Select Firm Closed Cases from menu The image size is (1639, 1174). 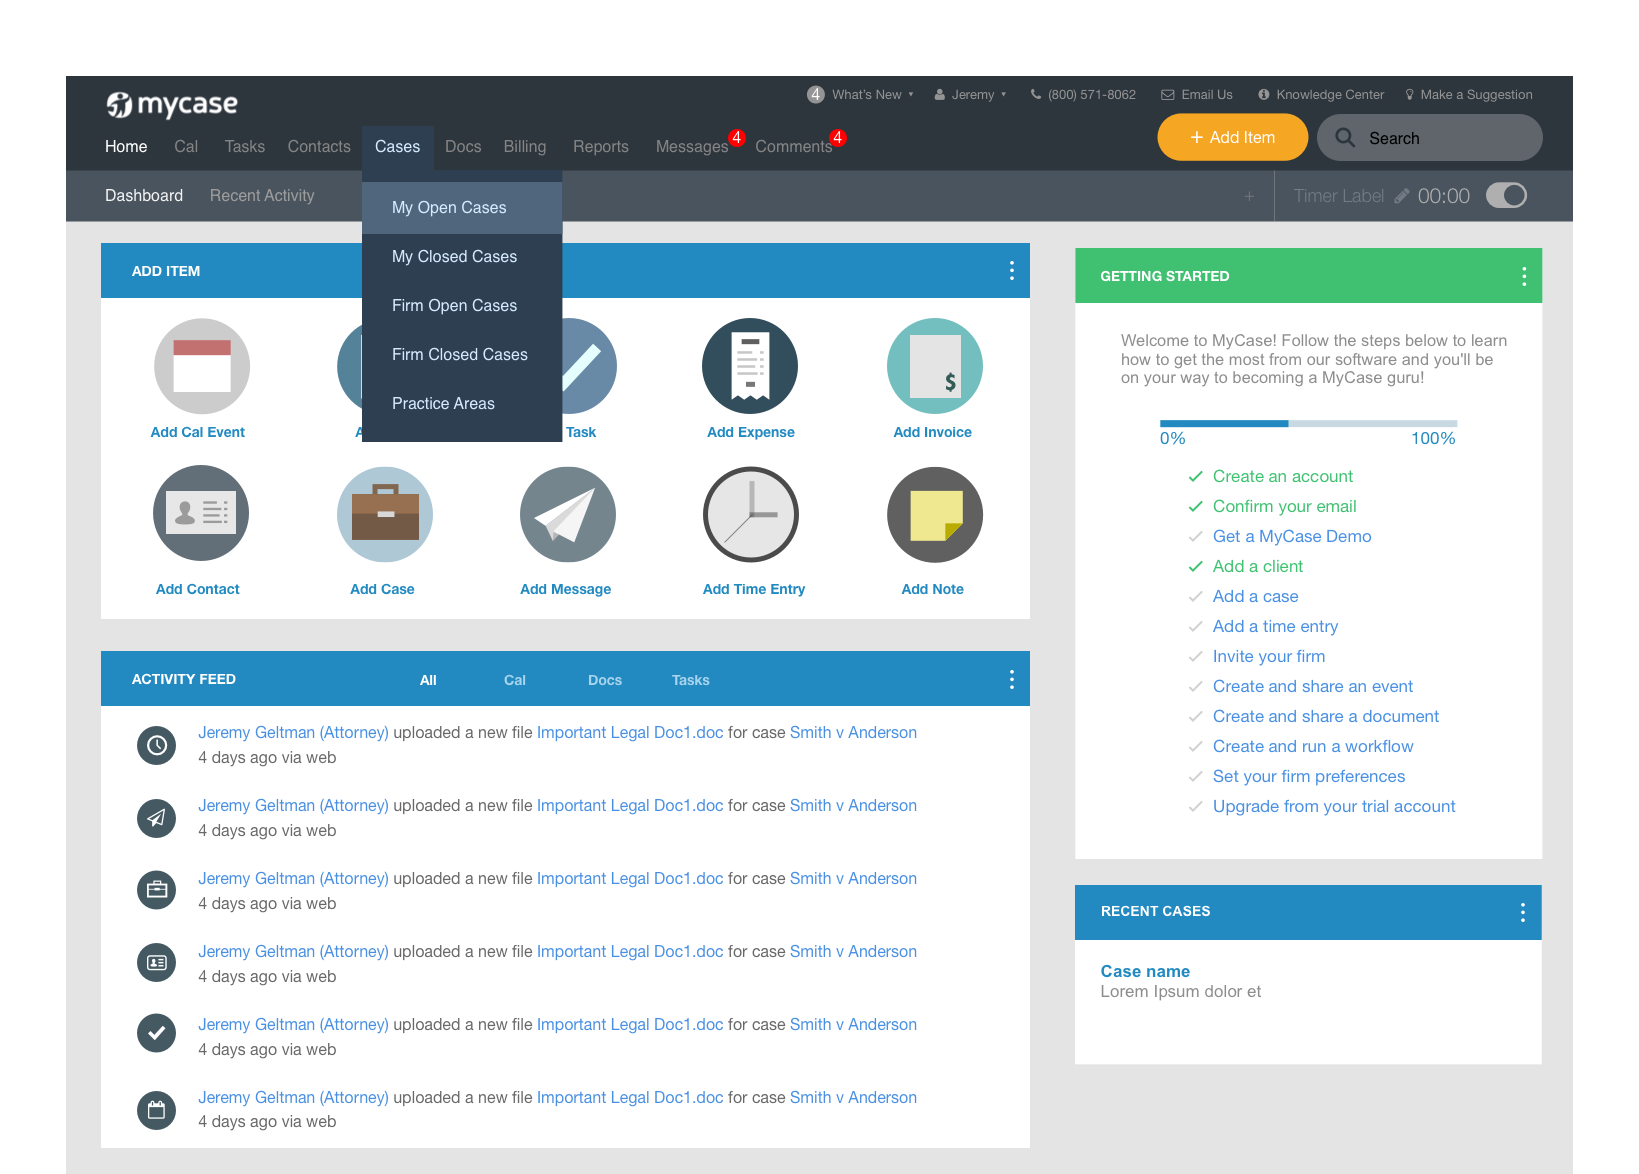pos(462,355)
